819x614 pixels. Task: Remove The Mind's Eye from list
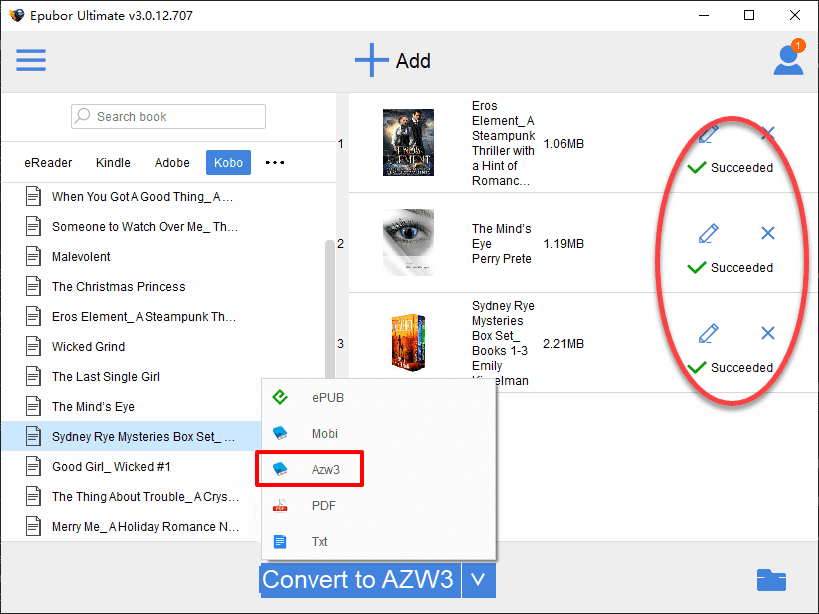(x=768, y=233)
